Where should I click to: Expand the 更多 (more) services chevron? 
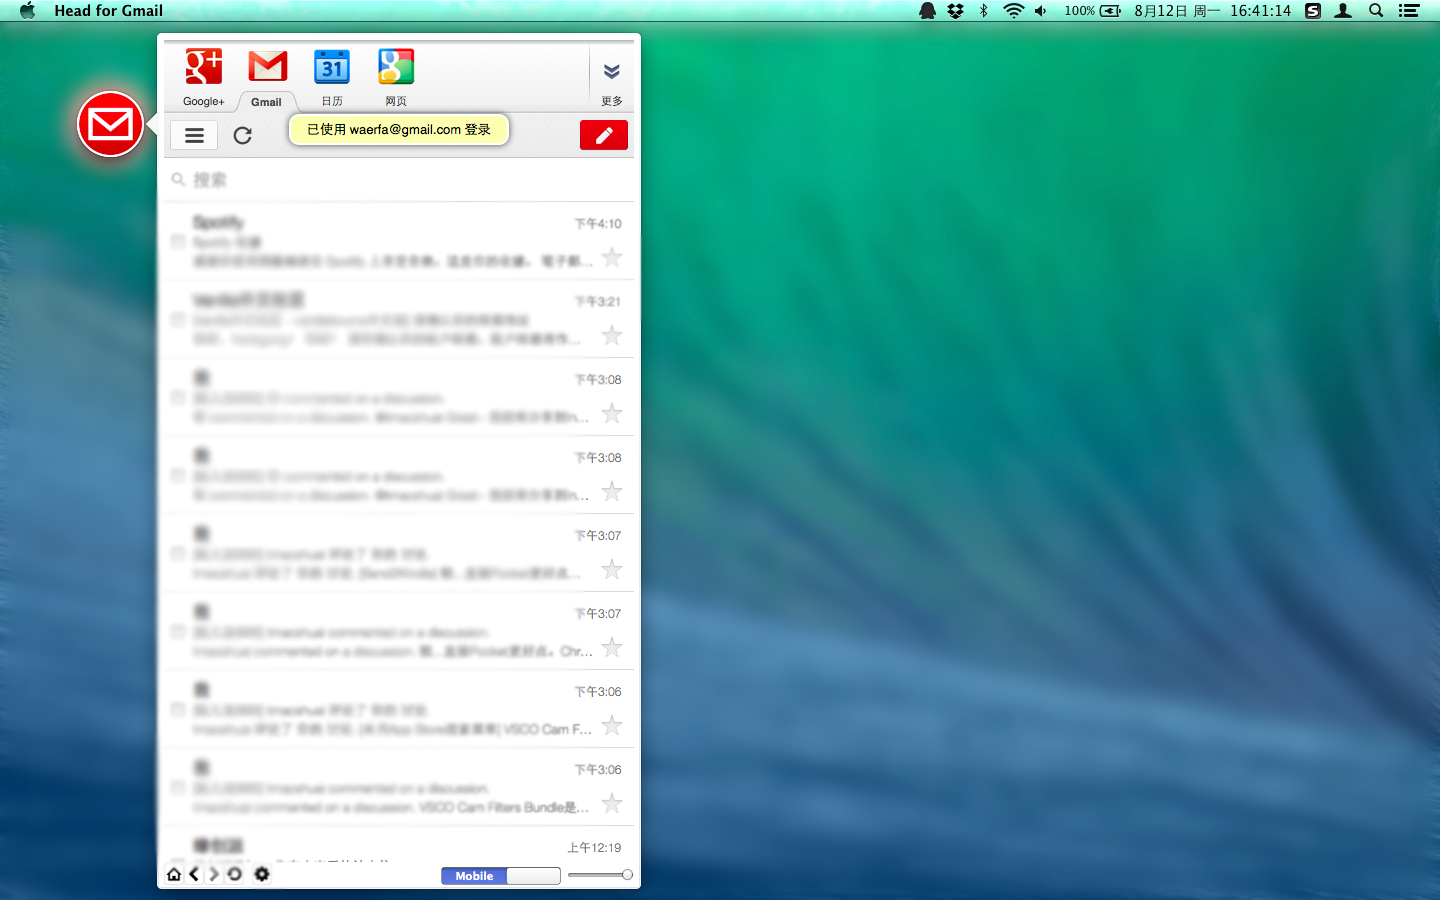pyautogui.click(x=611, y=72)
